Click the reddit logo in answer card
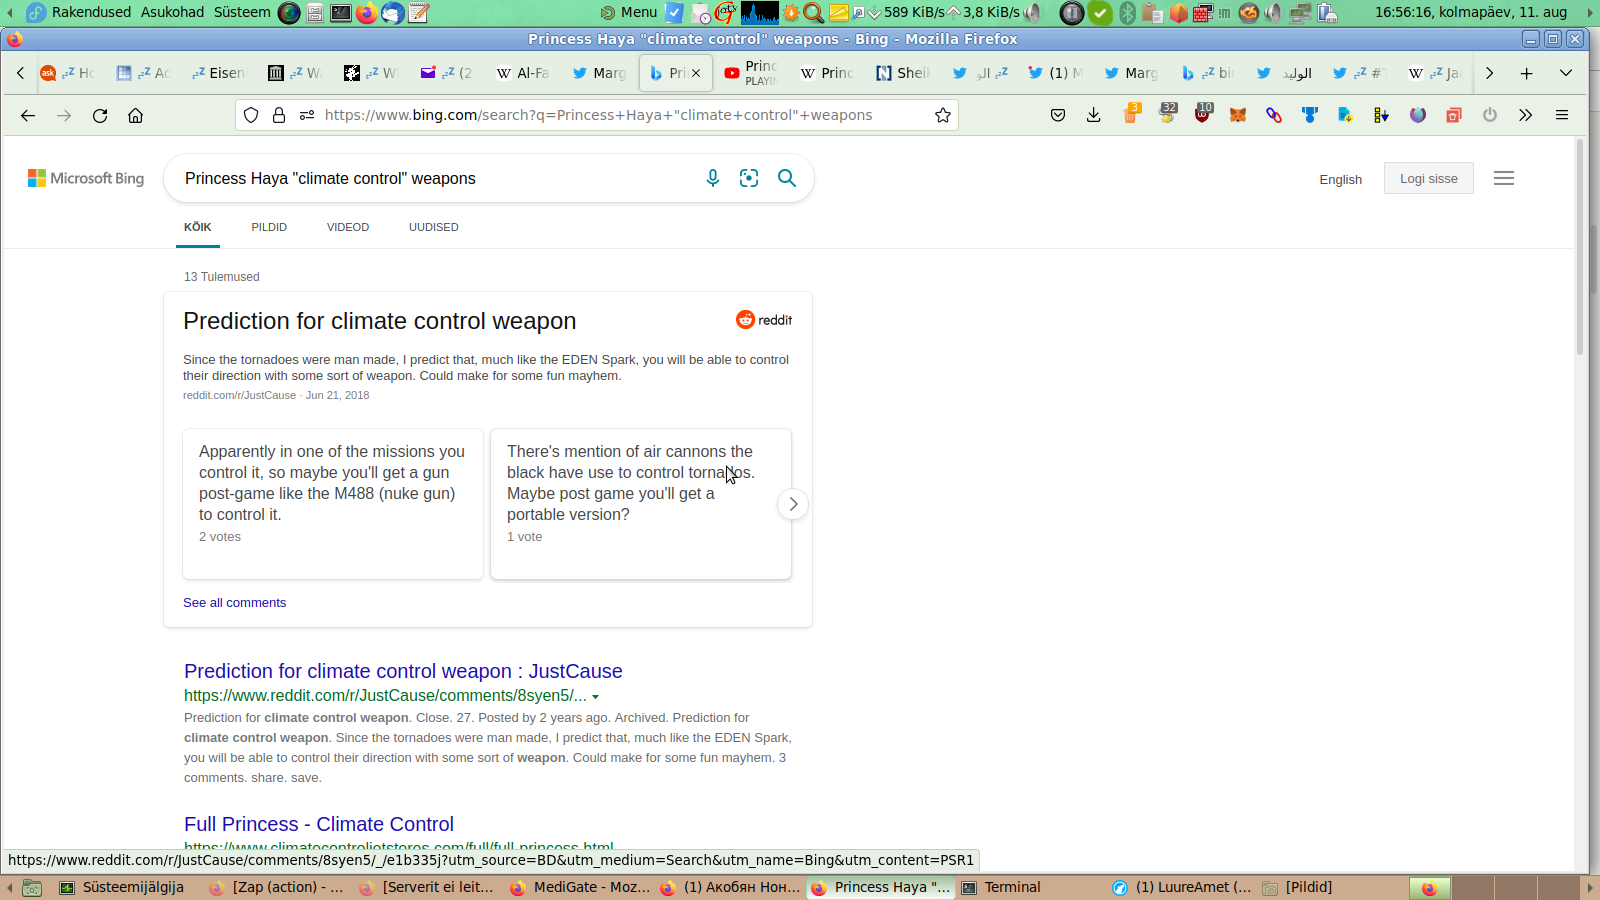Screen dimensions: 1600x900 pos(764,320)
